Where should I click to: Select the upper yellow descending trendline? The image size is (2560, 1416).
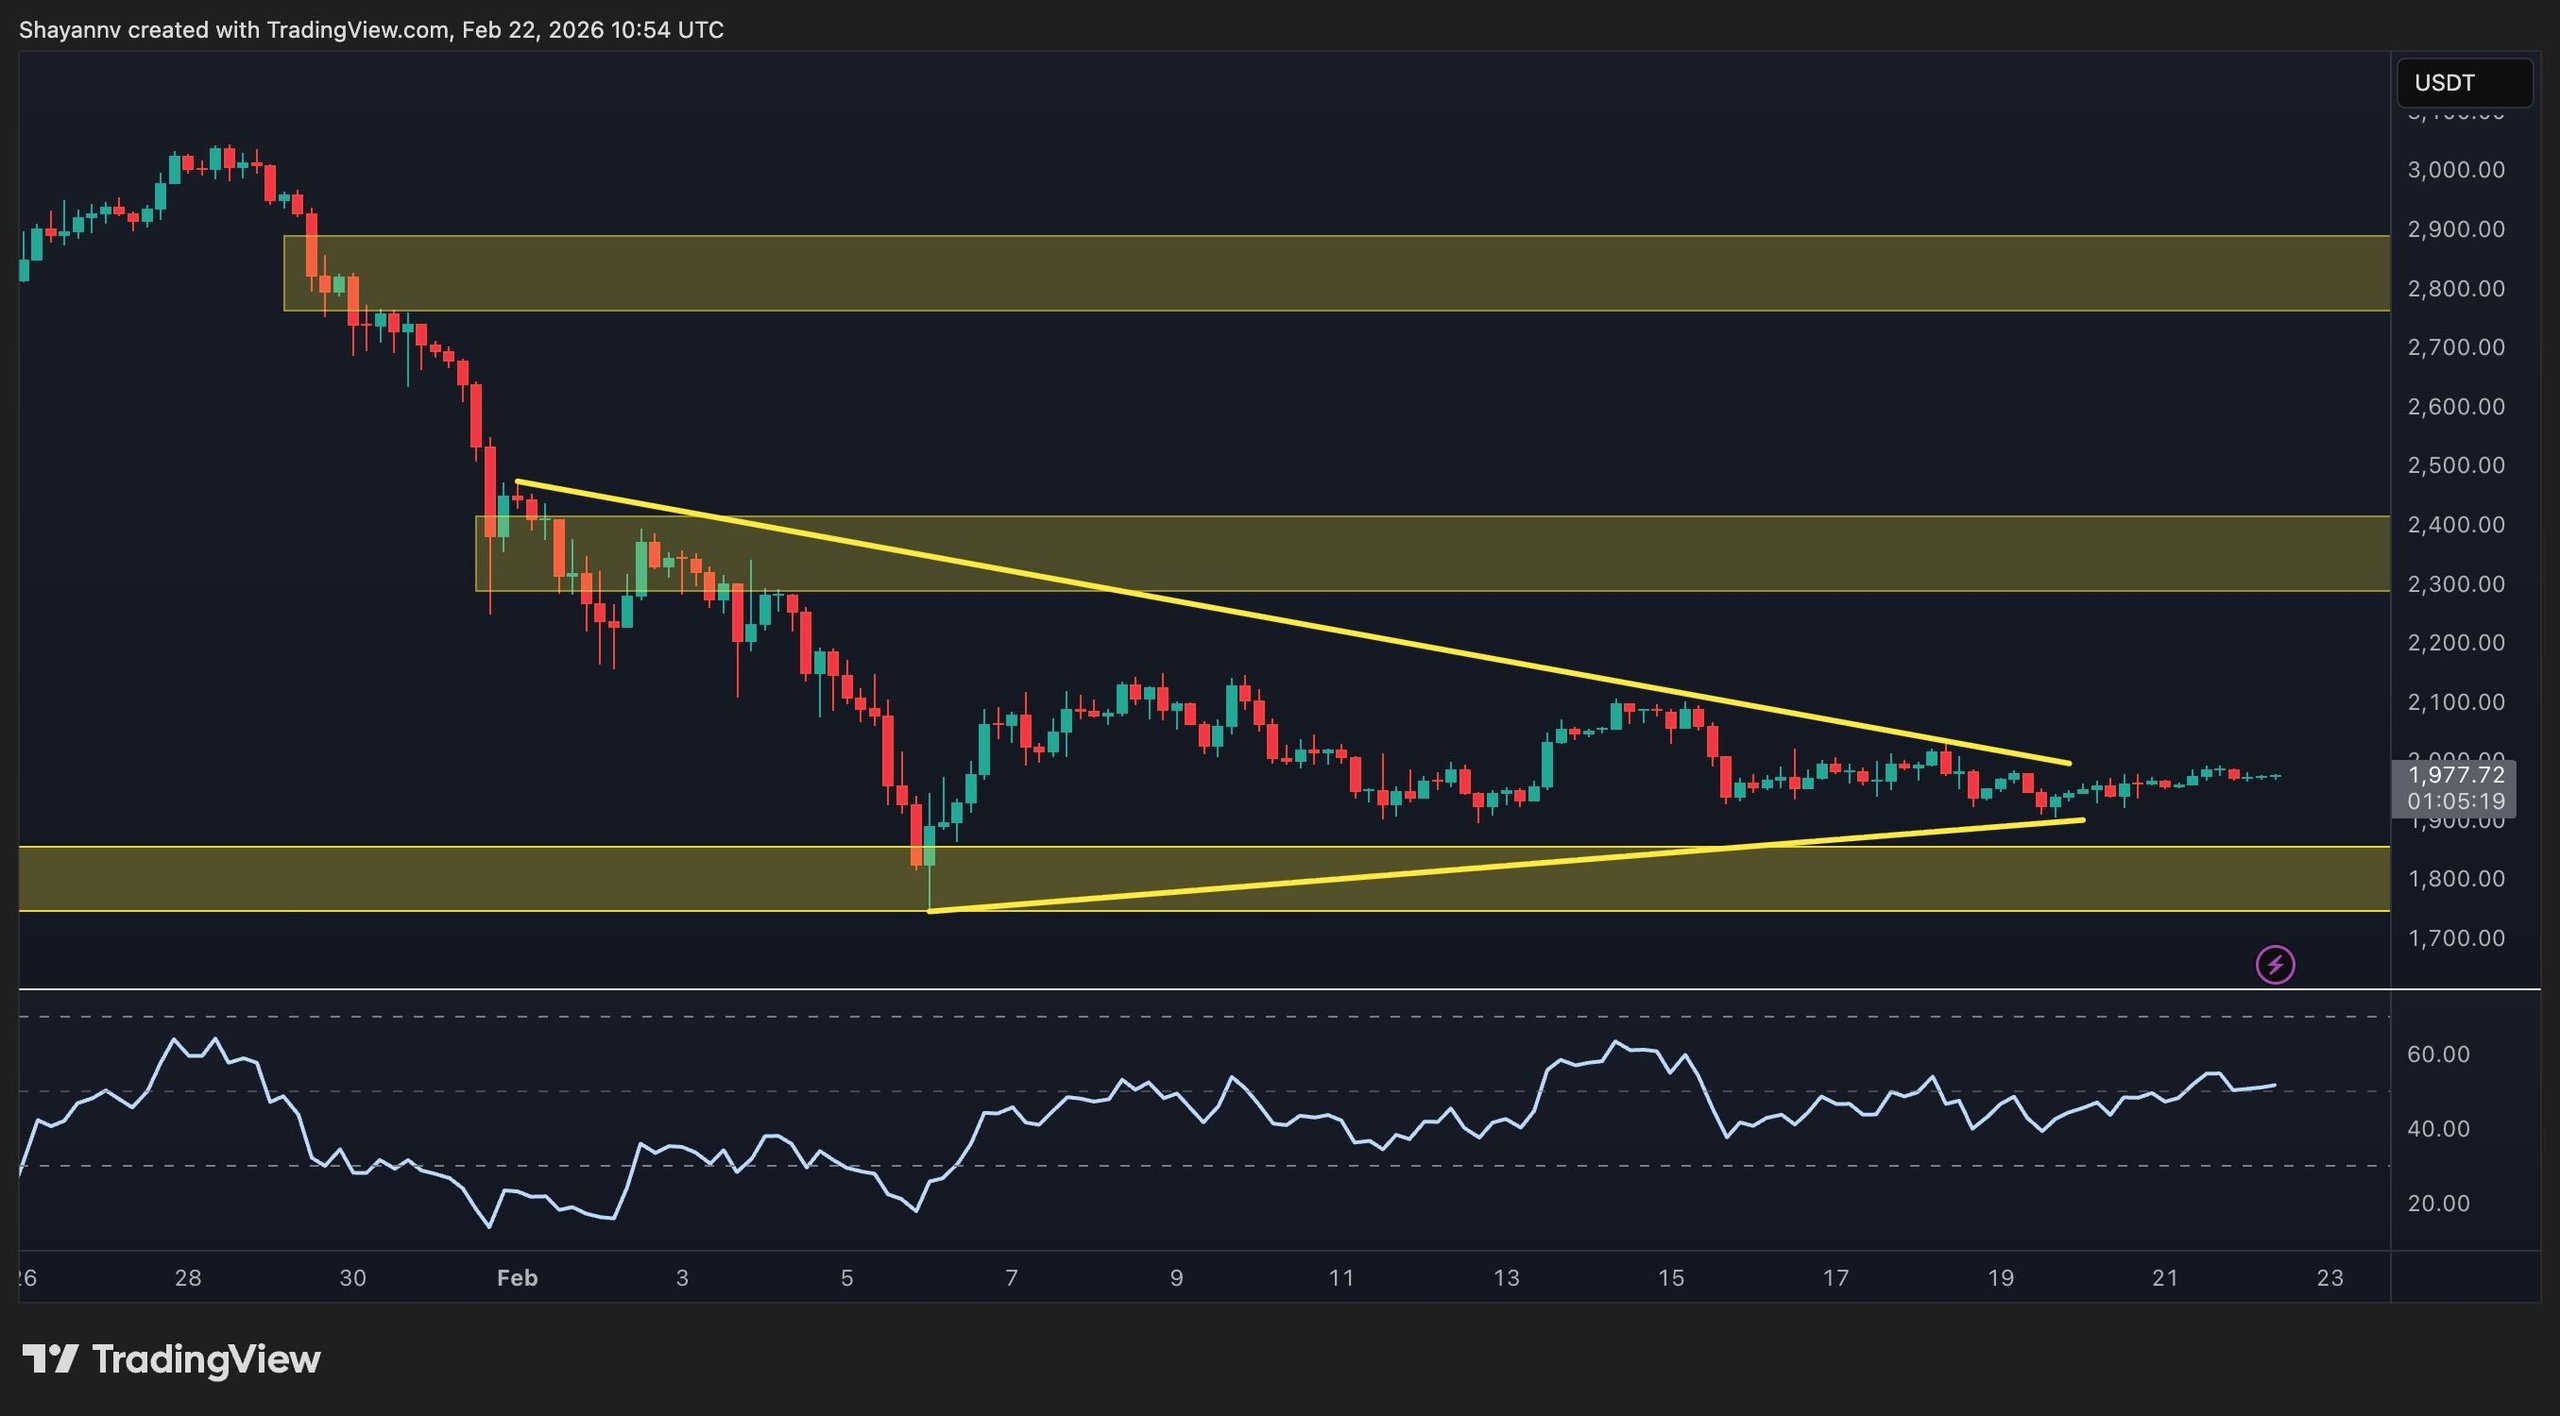1290,622
